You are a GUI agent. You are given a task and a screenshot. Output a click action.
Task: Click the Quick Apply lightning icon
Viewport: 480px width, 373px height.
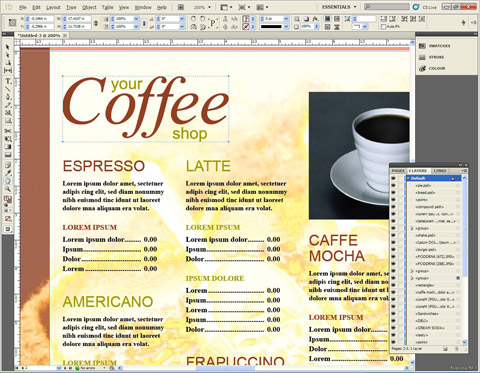pos(464,22)
